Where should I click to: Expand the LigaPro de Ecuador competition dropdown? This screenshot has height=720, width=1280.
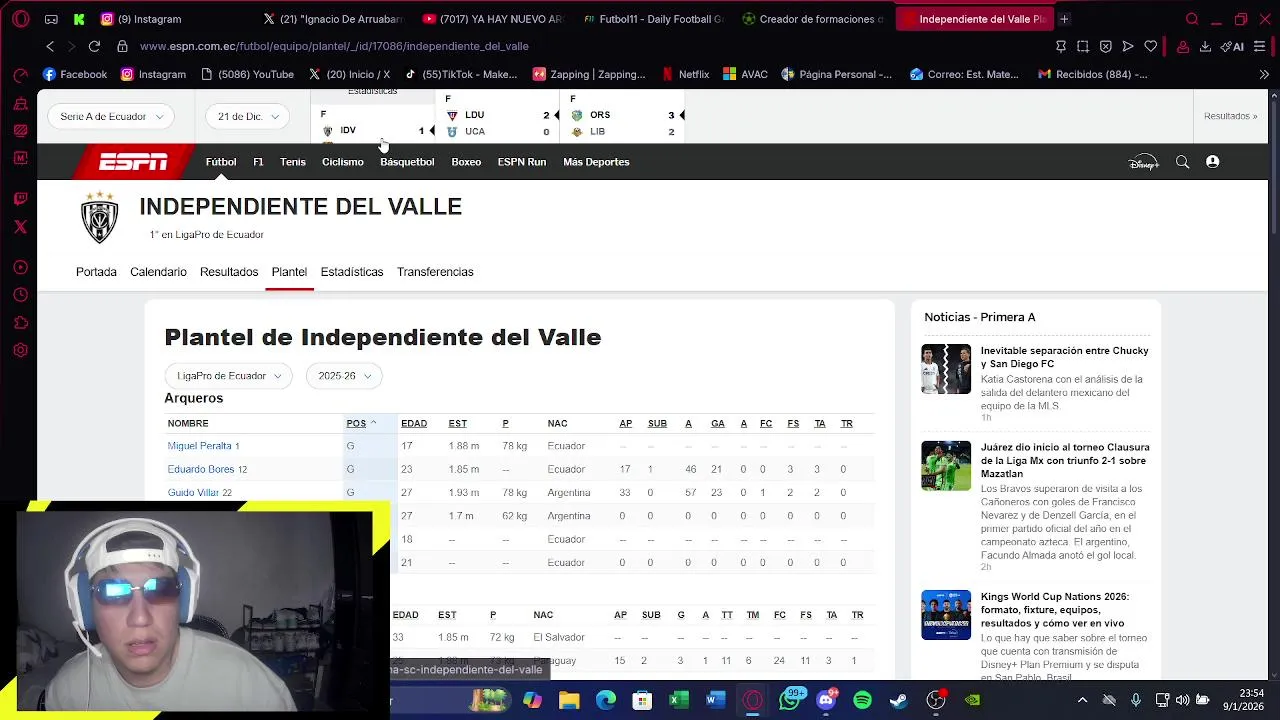(228, 376)
